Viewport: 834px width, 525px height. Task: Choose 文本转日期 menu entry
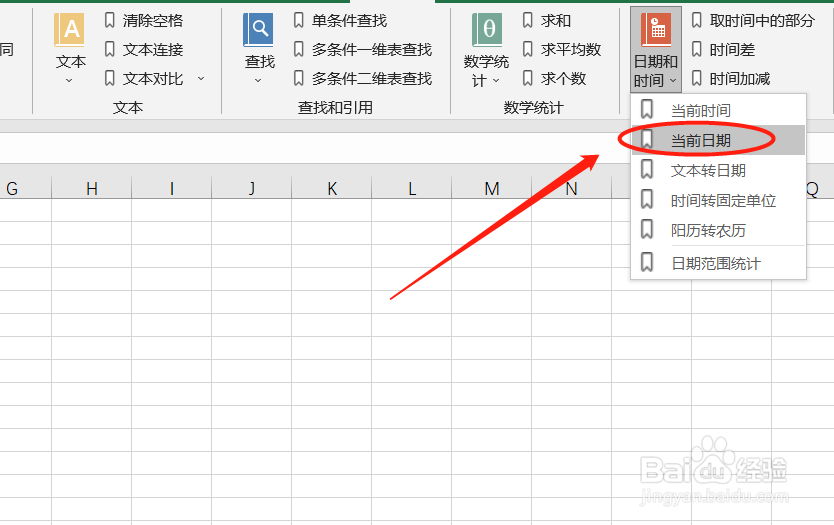[718, 171]
